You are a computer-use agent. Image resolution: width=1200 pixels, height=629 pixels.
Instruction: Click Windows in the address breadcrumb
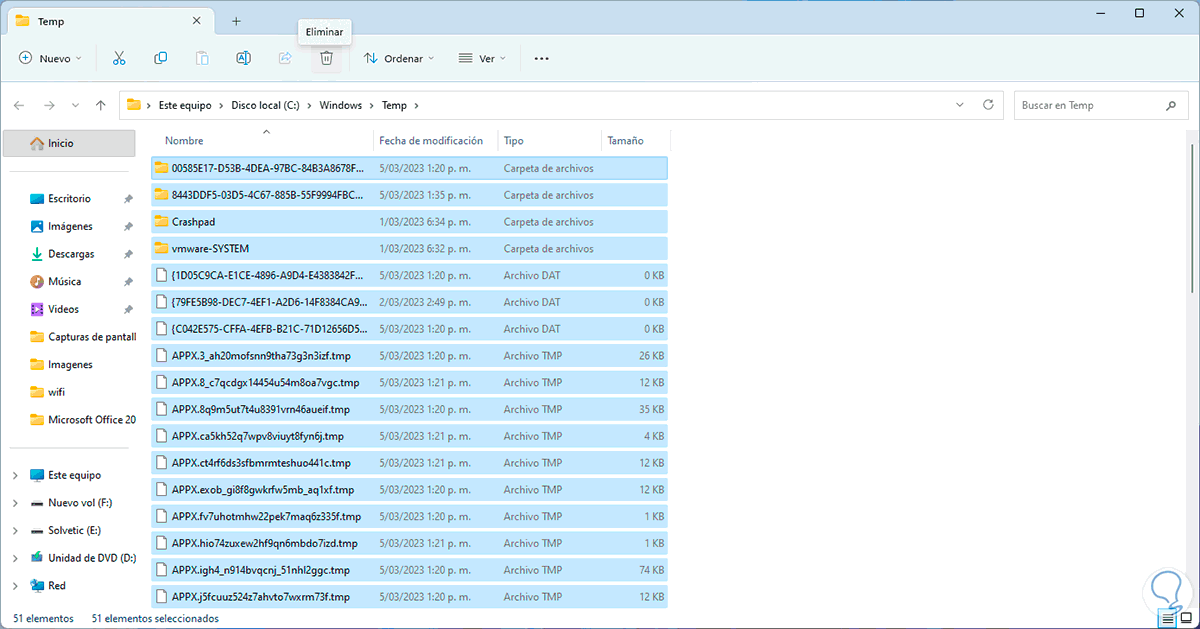point(340,105)
